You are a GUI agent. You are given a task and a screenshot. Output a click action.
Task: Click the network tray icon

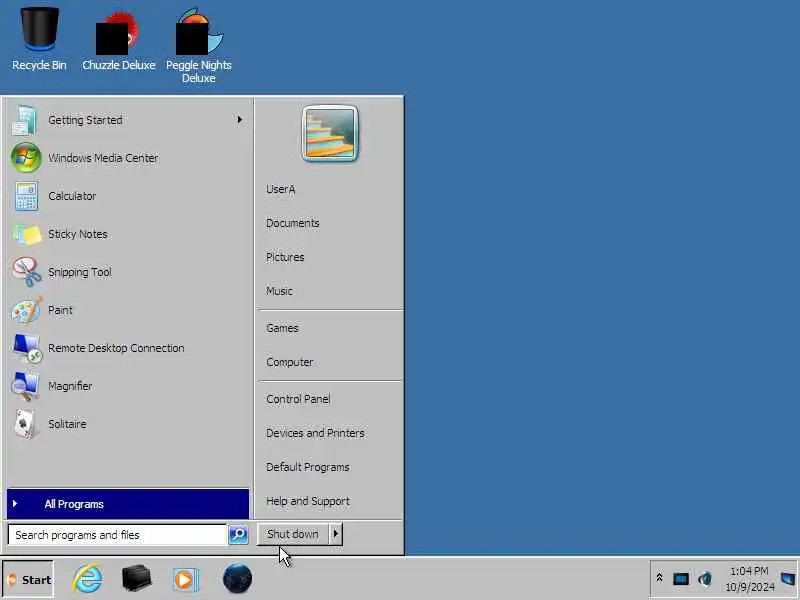681,579
